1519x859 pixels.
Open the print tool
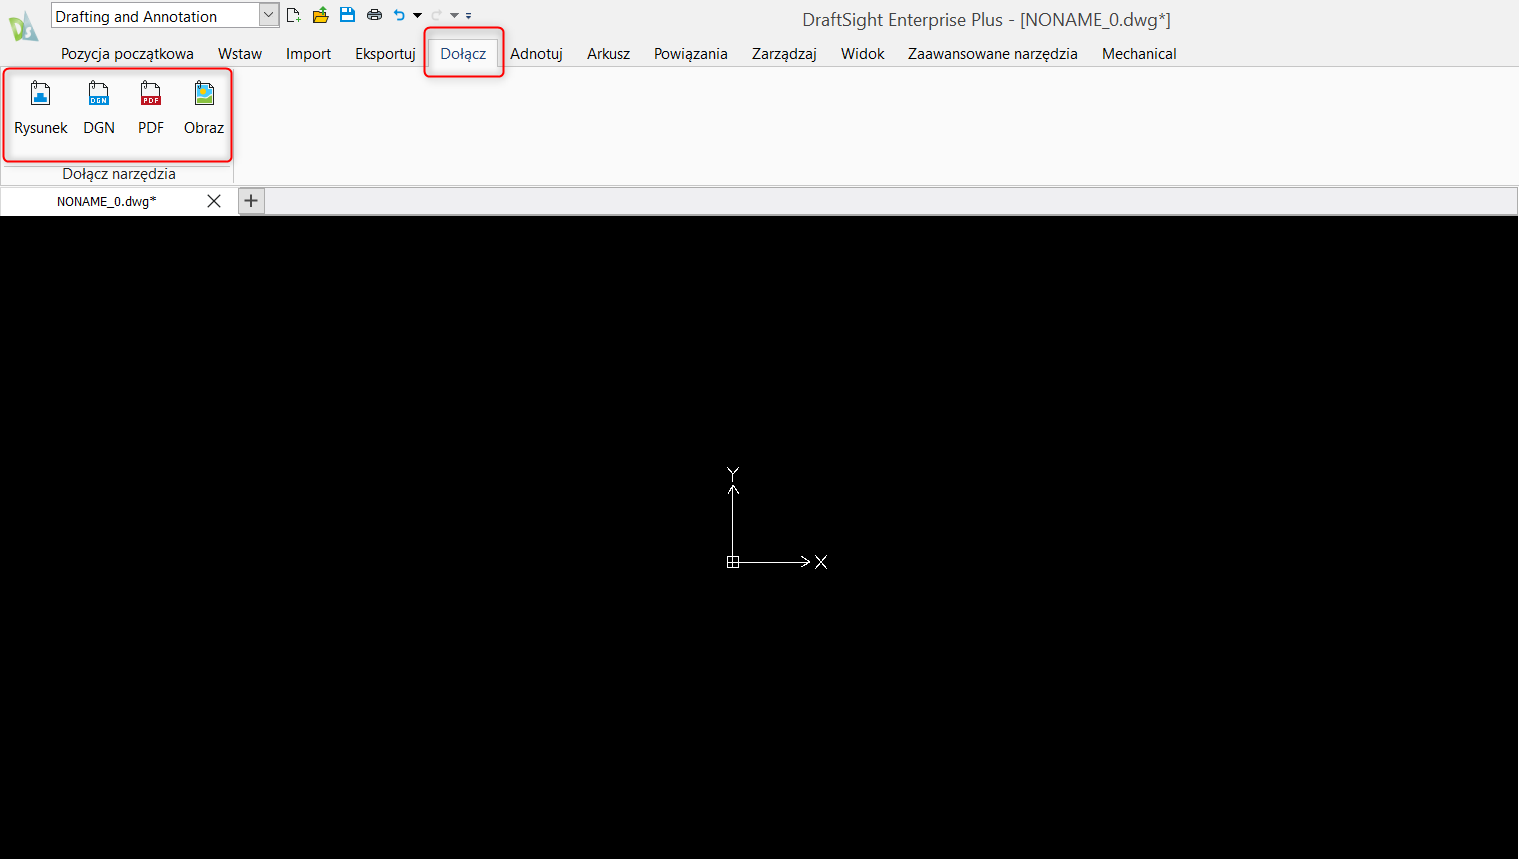[374, 14]
